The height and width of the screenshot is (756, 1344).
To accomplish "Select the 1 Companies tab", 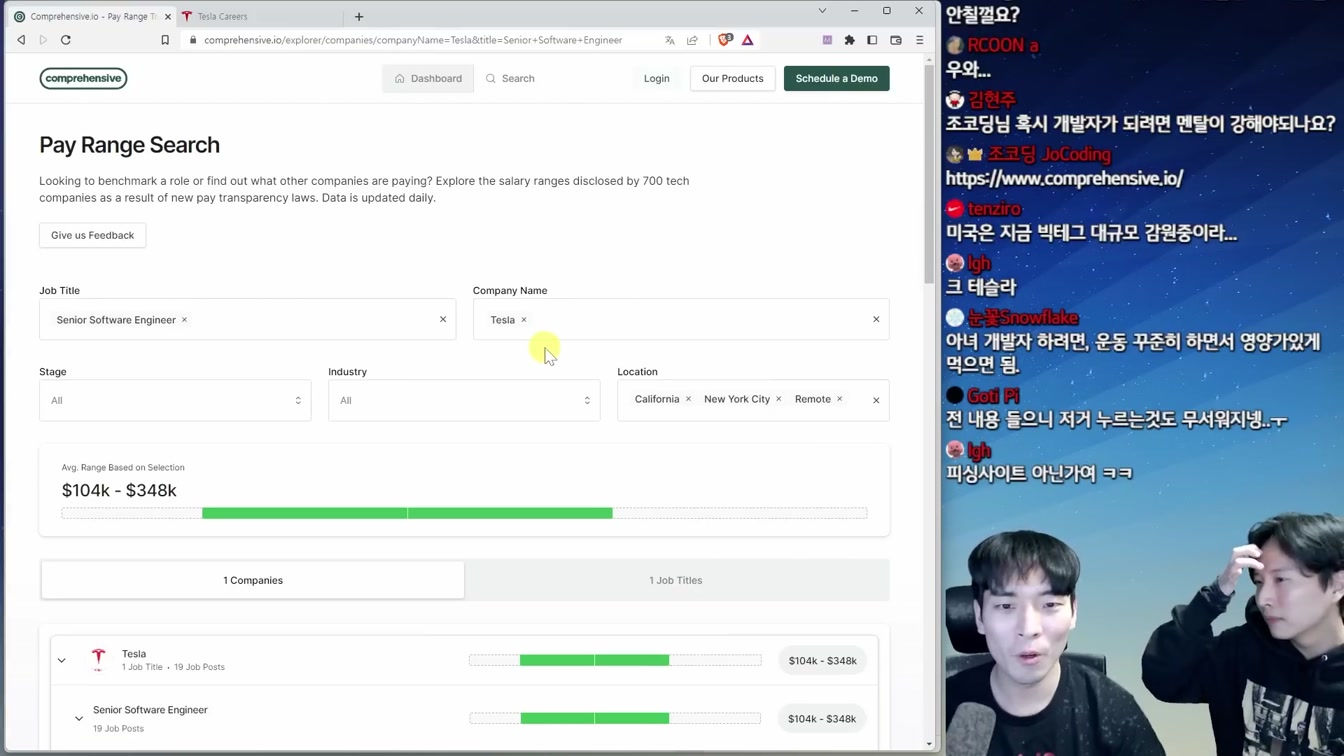I will click(x=253, y=580).
